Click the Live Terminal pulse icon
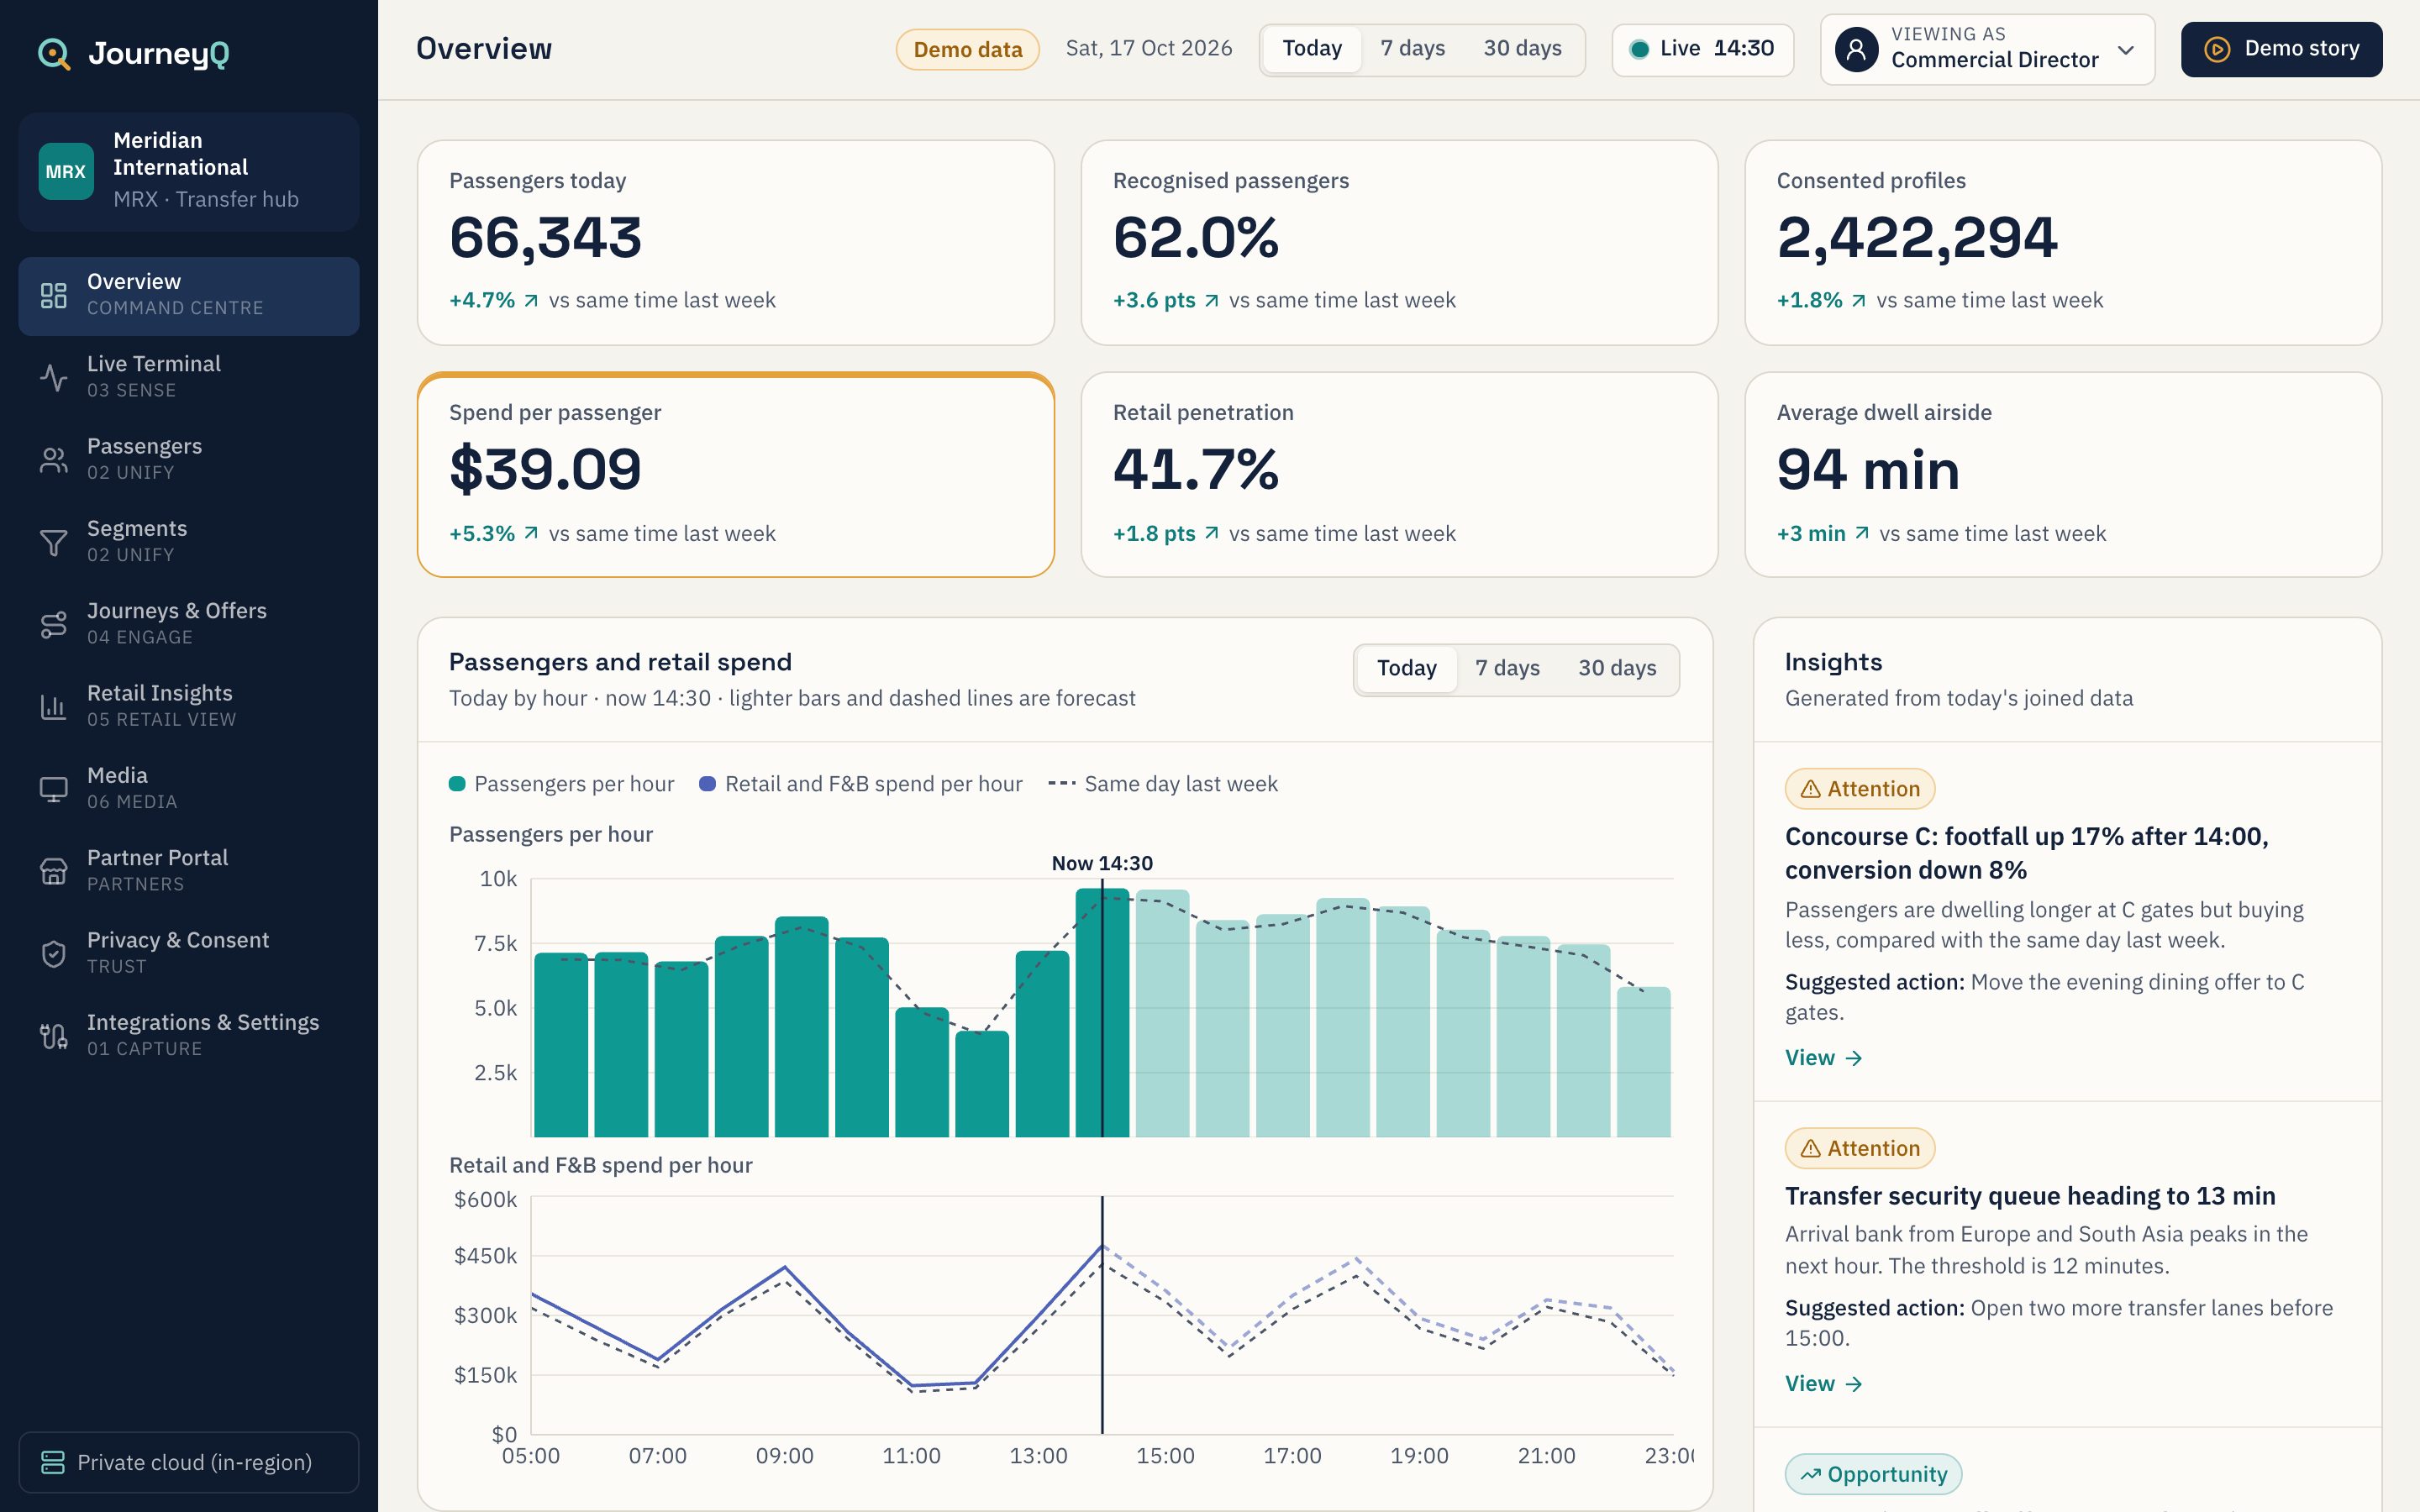Image resolution: width=2420 pixels, height=1512 pixels. coord(53,377)
